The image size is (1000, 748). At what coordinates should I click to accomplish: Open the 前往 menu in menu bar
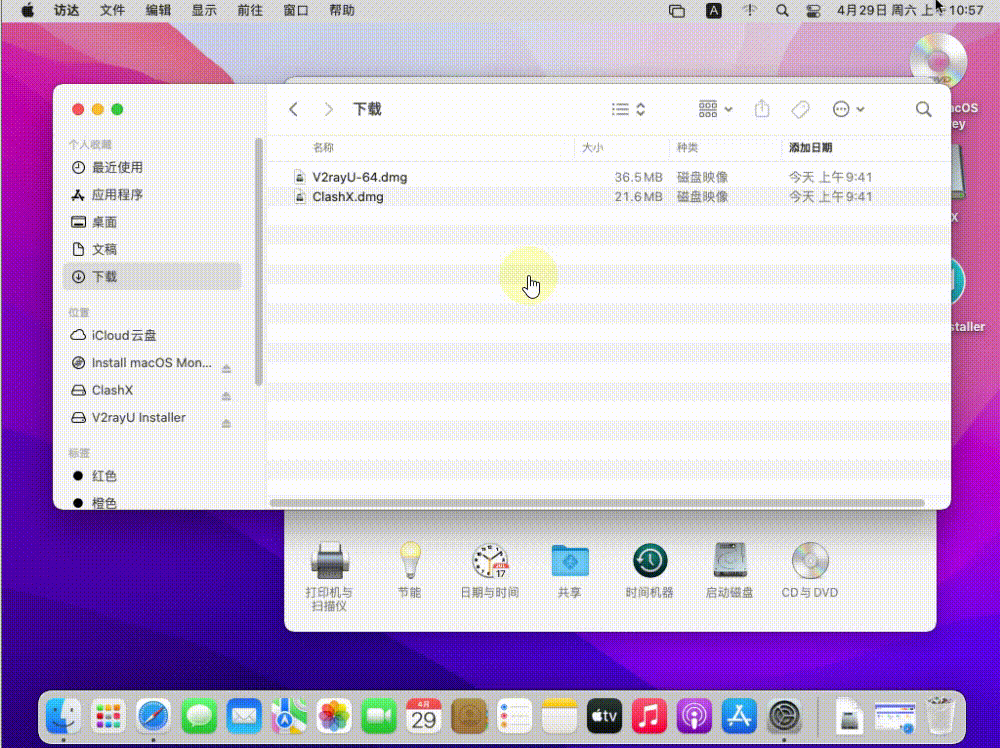[x=249, y=10]
